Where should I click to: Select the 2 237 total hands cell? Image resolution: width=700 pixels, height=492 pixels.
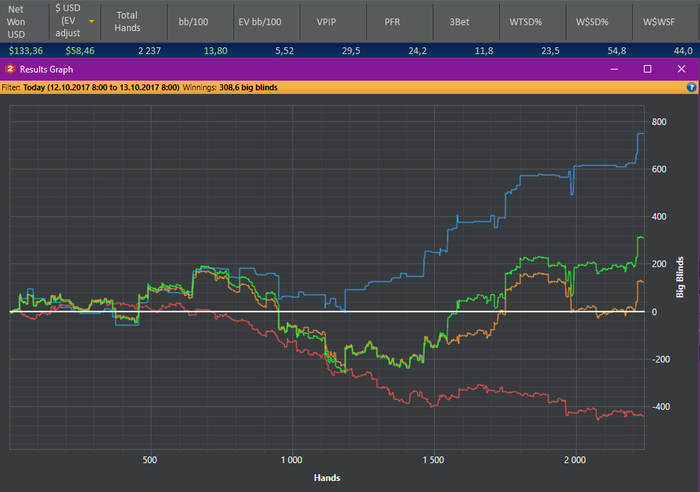click(x=149, y=50)
